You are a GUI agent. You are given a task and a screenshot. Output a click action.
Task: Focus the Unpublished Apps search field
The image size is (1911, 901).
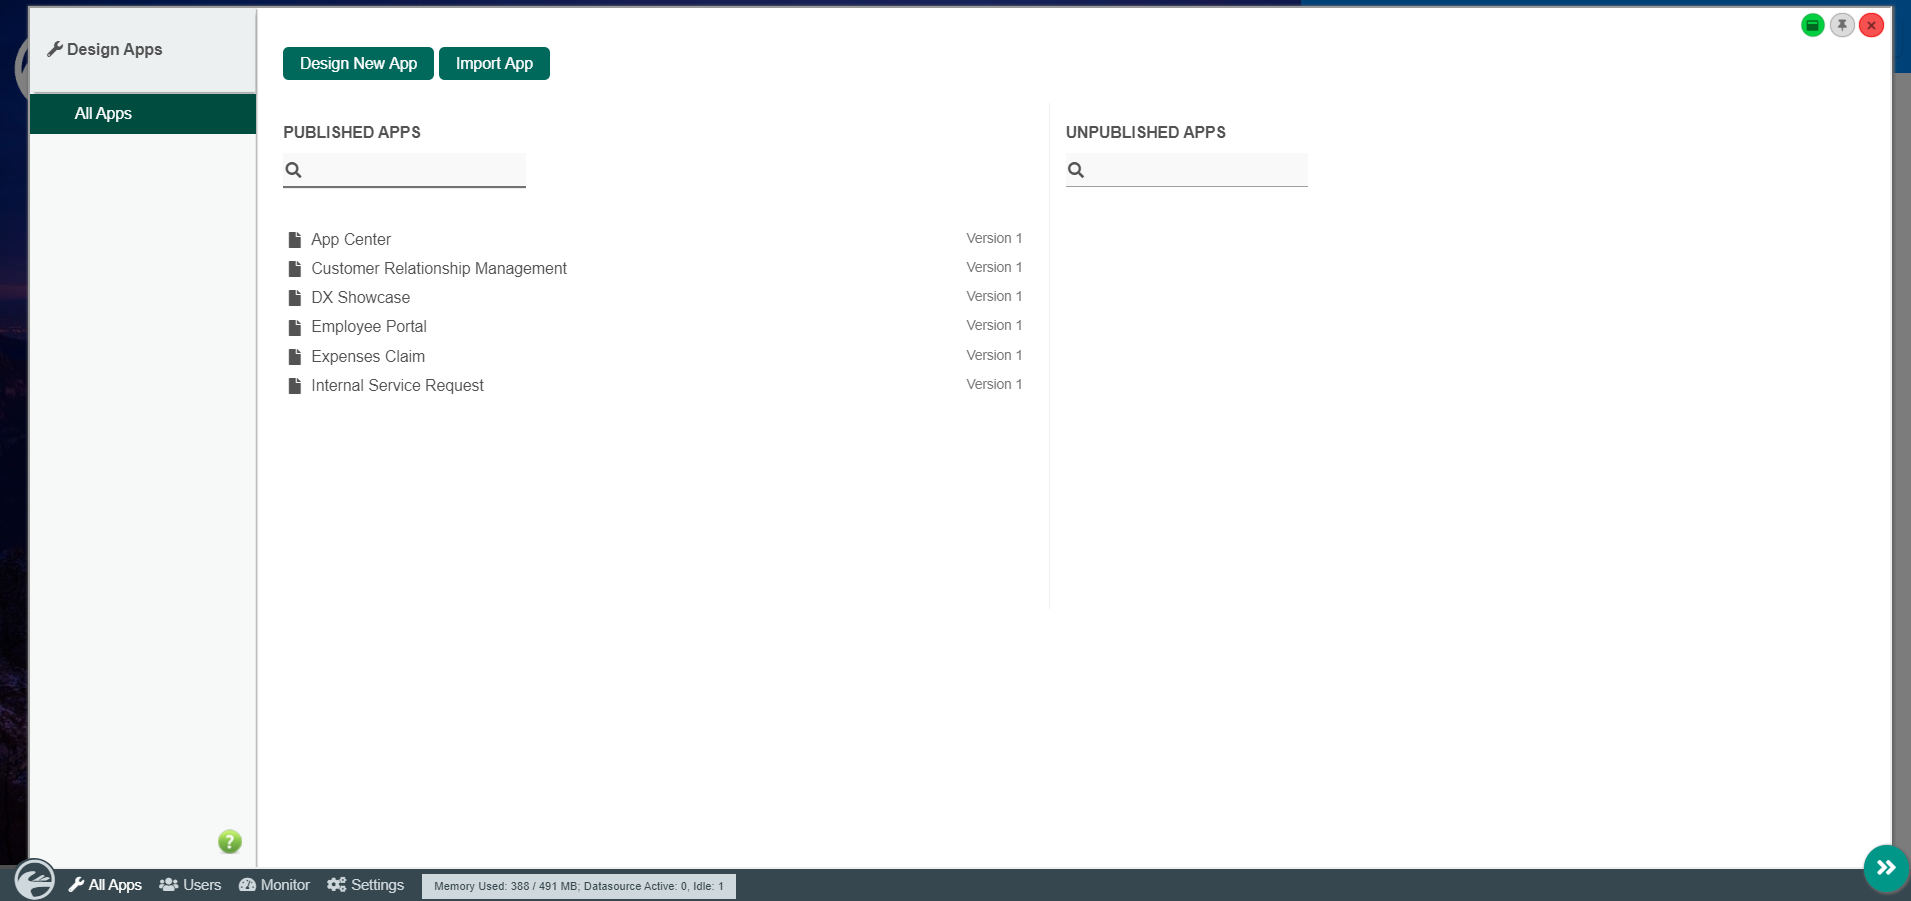pyautogui.click(x=1186, y=170)
